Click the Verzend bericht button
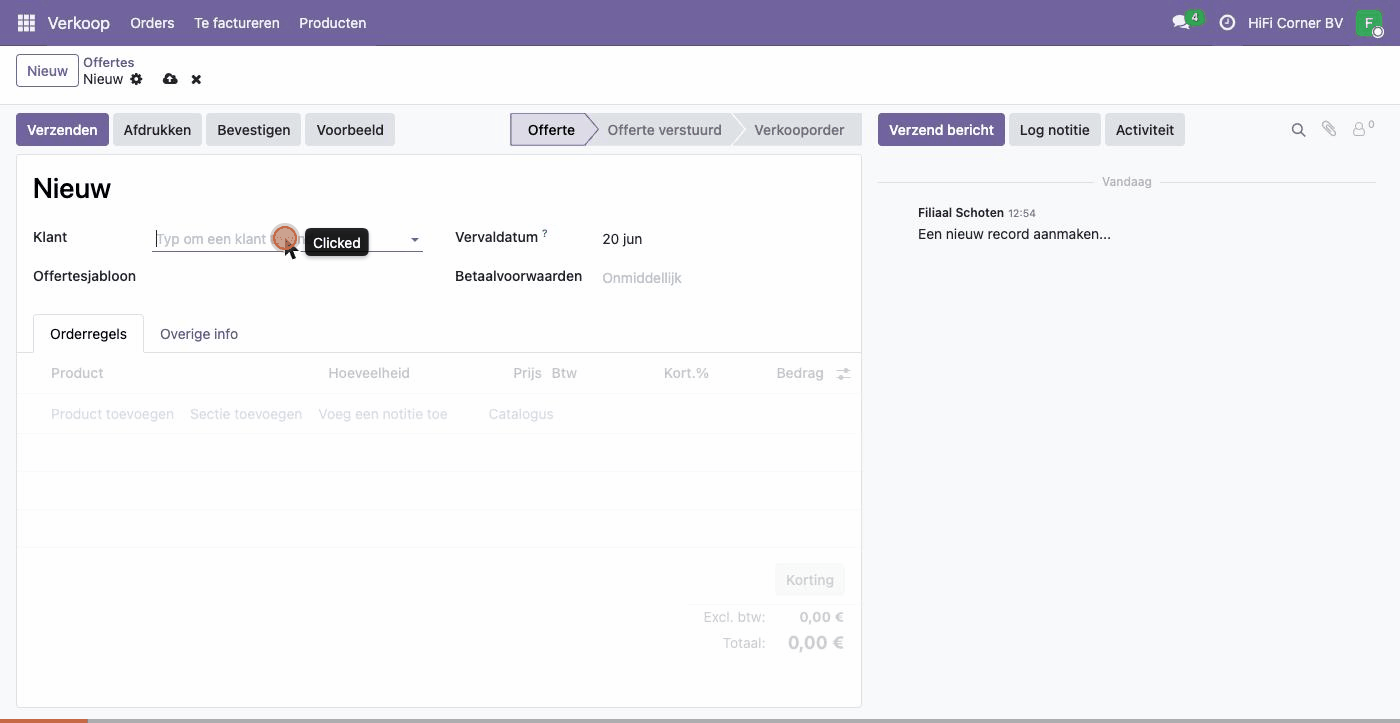 pos(941,130)
